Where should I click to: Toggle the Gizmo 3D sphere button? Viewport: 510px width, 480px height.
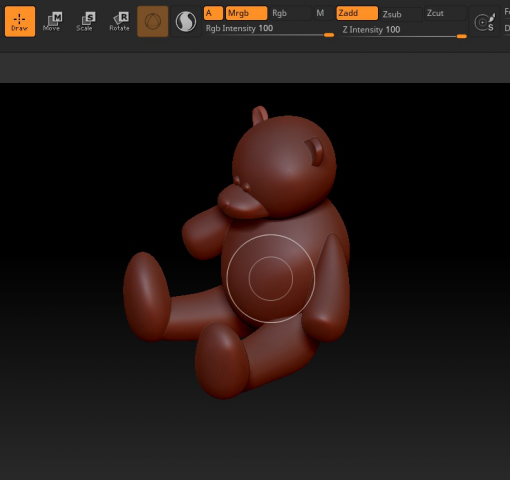(x=153, y=21)
